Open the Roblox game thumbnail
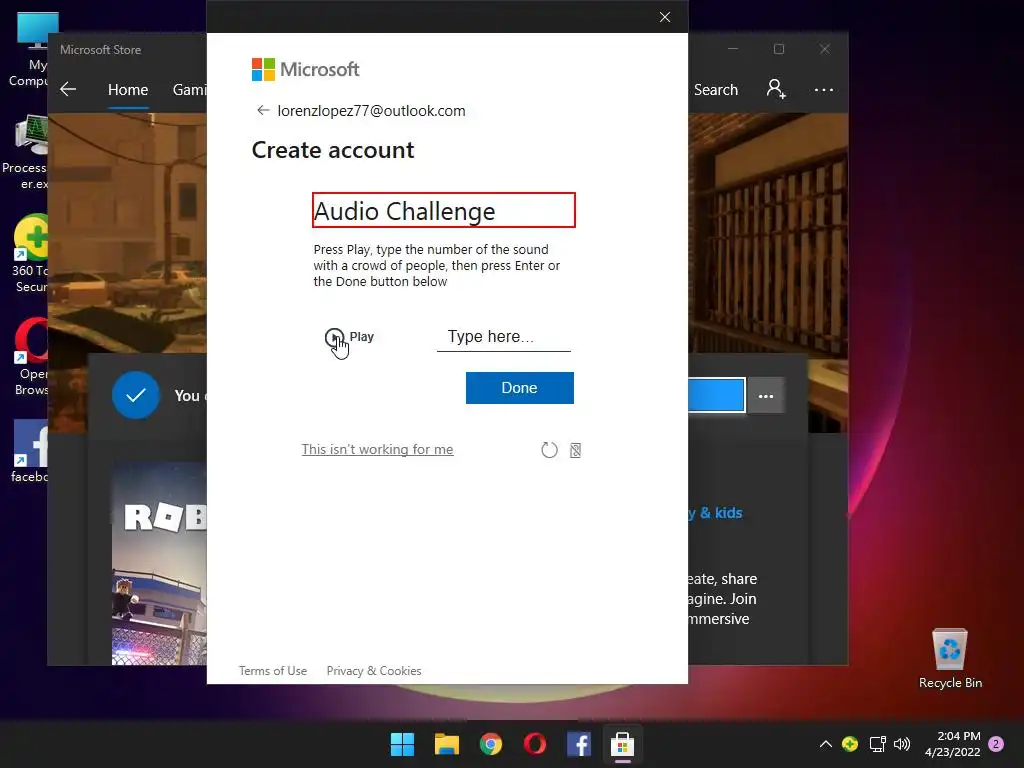Screen dimensions: 1024x768 [159, 564]
